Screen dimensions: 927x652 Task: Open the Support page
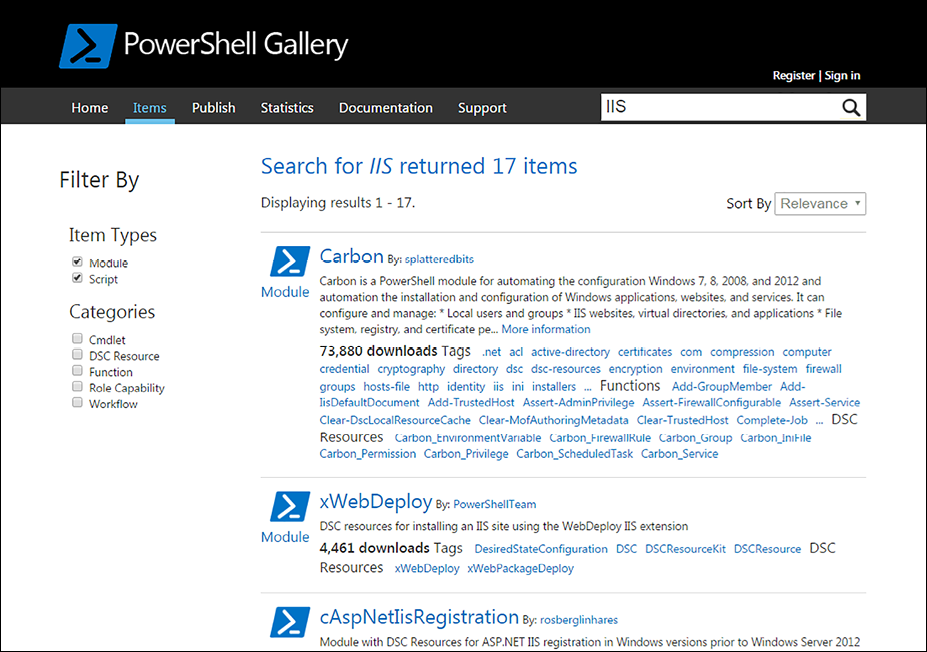pos(482,108)
